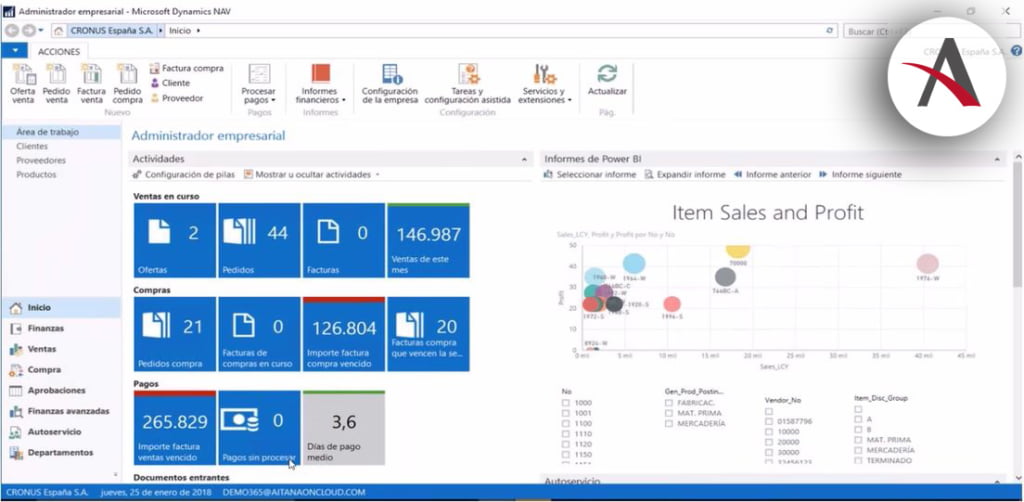Open Tareas y configuración asistida
The height and width of the screenshot is (502, 1024).
(468, 84)
